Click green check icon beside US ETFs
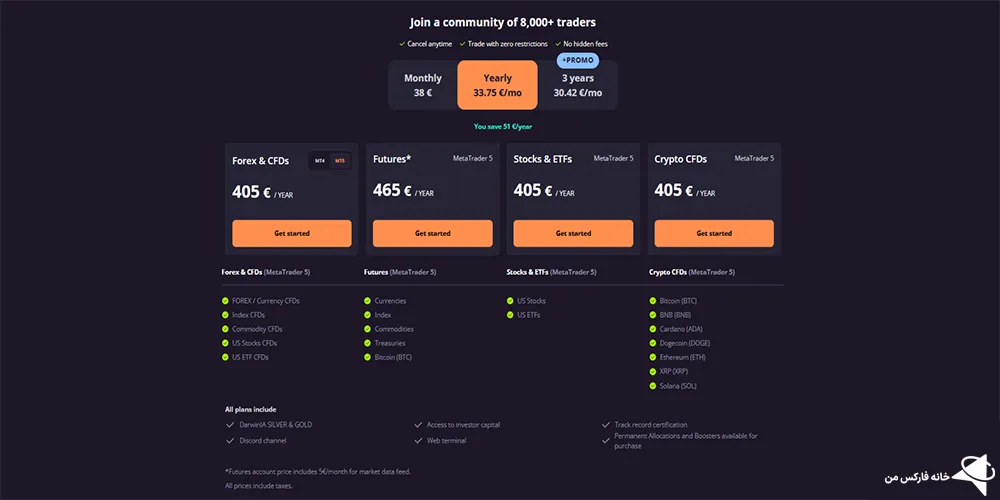This screenshot has width=1000, height=500. click(510, 314)
